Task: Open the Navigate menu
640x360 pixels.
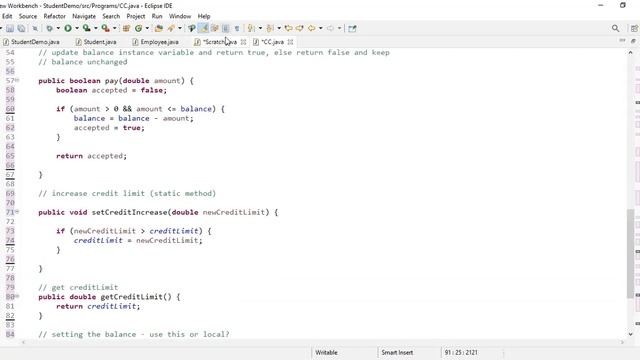Action: (x=84, y=16)
